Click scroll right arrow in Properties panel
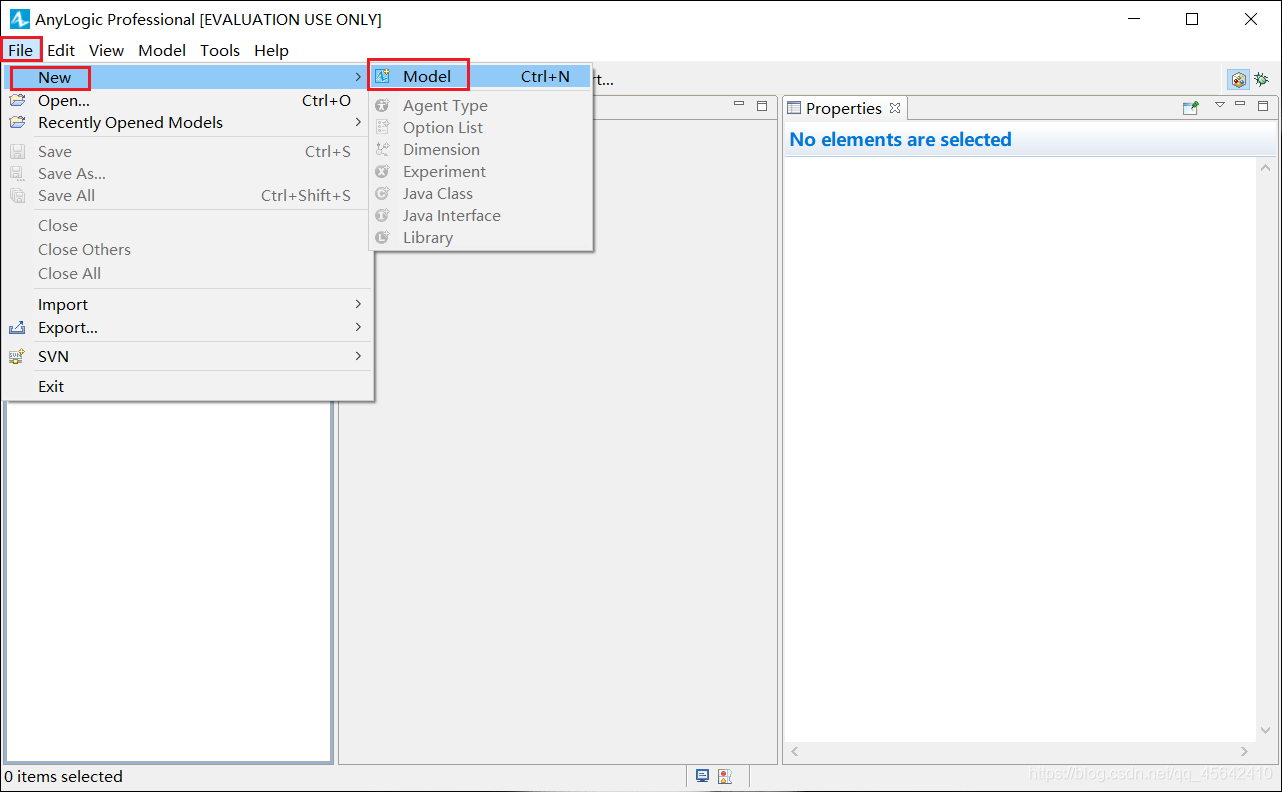 (1245, 751)
